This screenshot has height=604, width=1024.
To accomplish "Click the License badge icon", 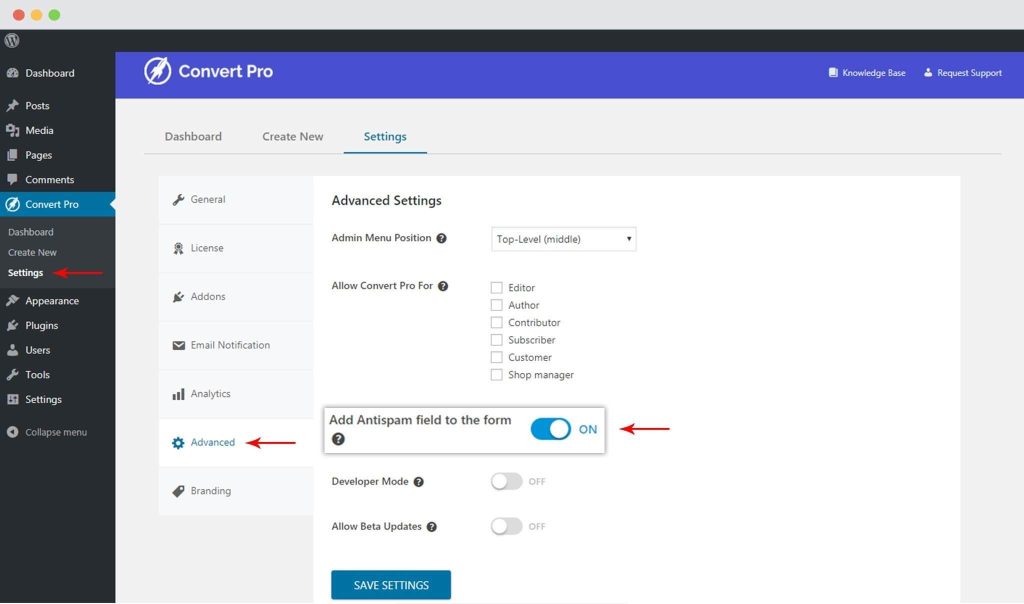I will (x=178, y=248).
